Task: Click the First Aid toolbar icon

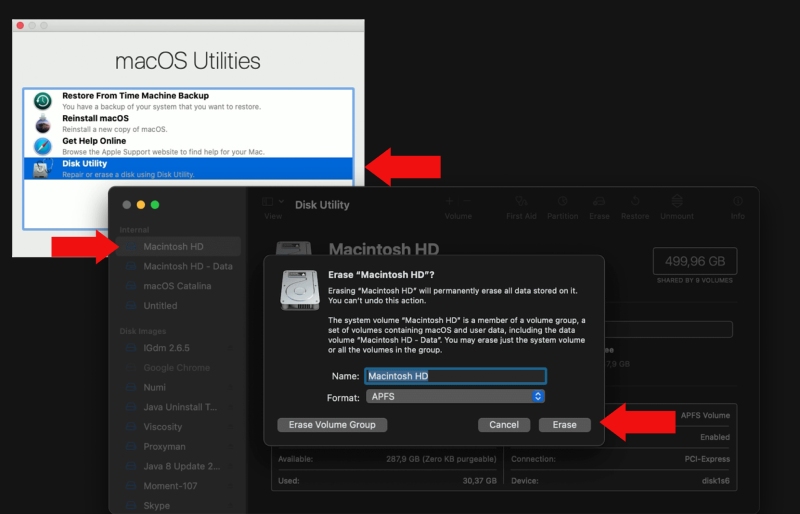Action: coord(521,202)
